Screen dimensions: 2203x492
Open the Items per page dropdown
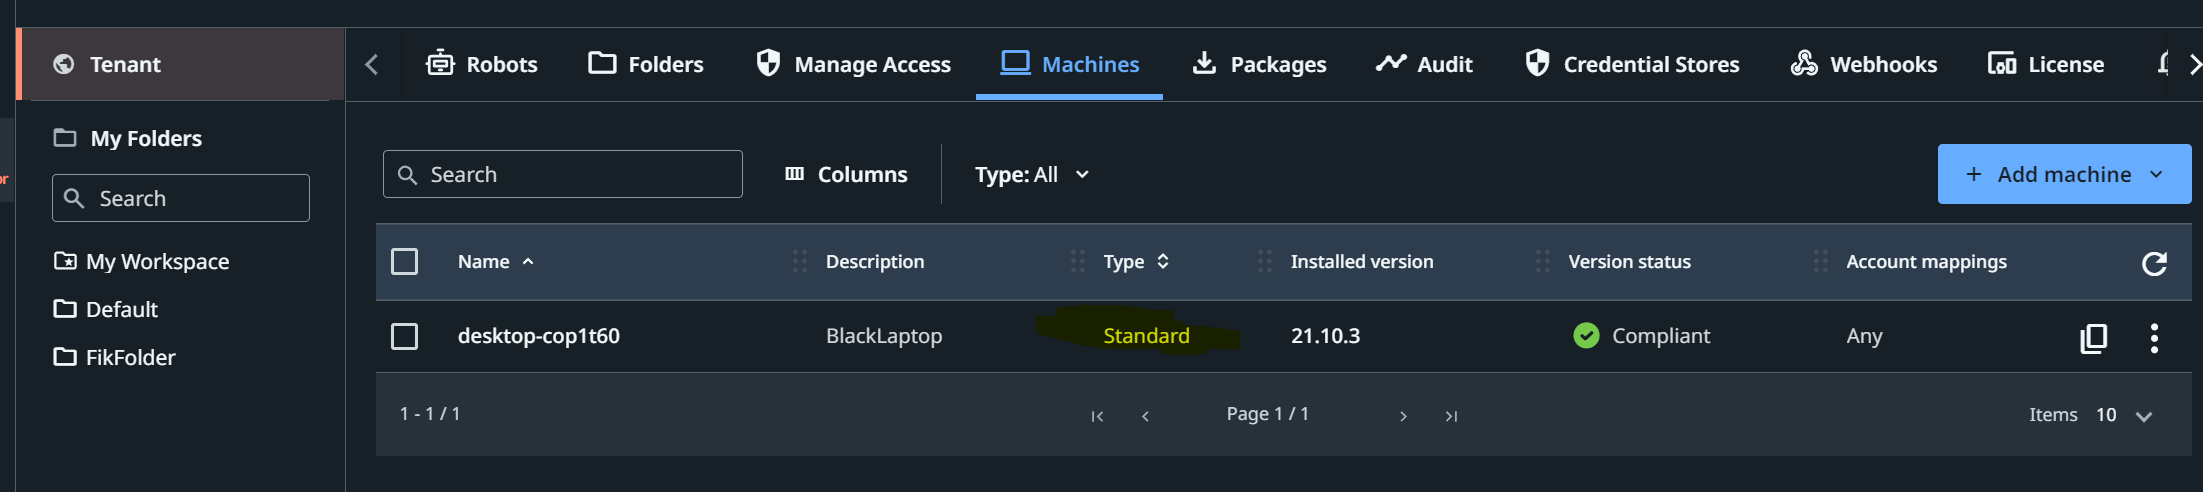tap(2143, 416)
